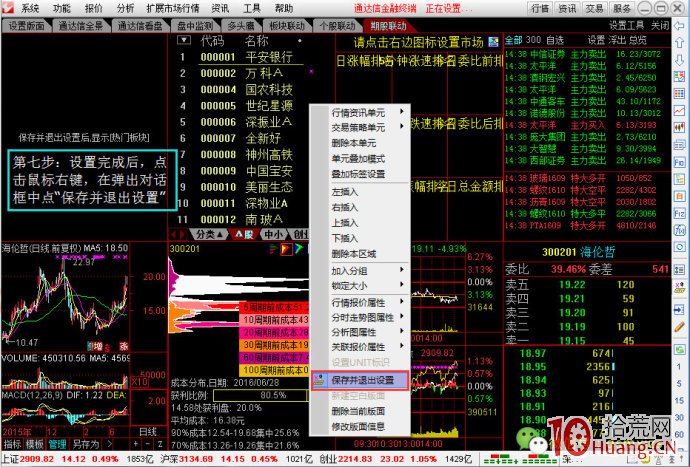Select the 30-minute period in sidebar
This screenshot has height=467, width=690.
tap(679, 417)
